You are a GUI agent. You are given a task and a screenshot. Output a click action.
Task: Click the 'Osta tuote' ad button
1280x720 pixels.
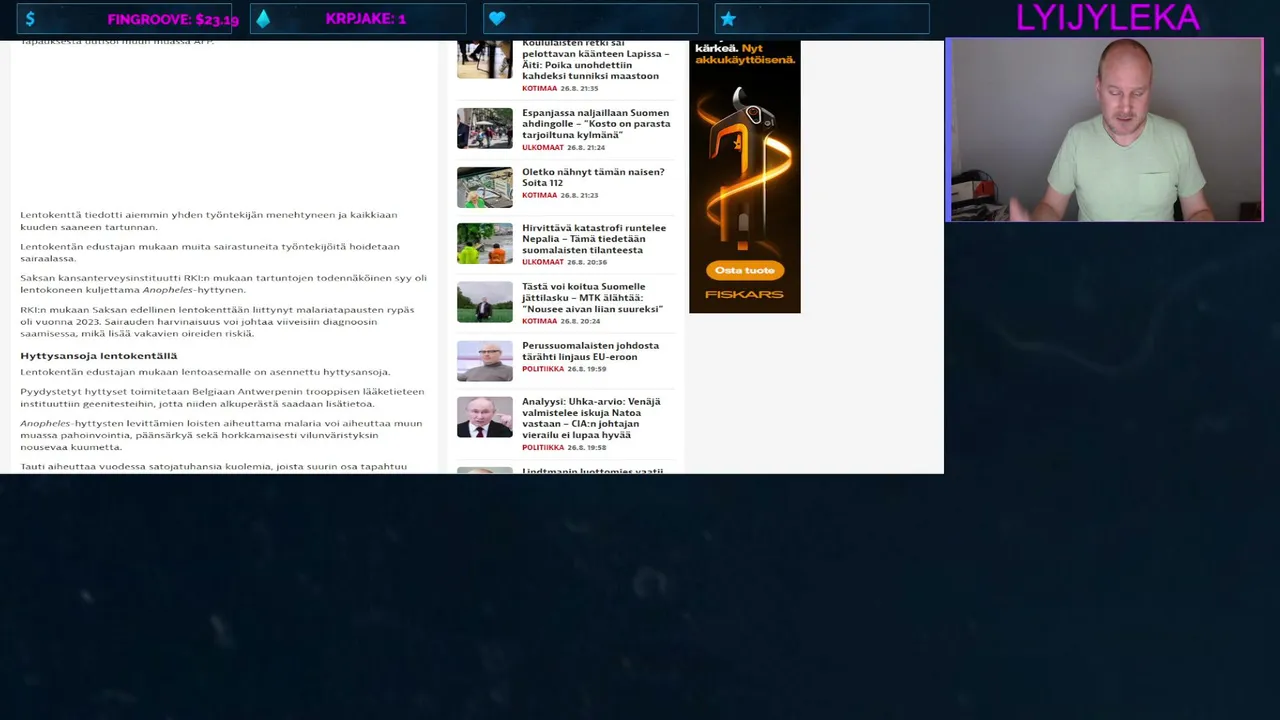tap(745, 270)
